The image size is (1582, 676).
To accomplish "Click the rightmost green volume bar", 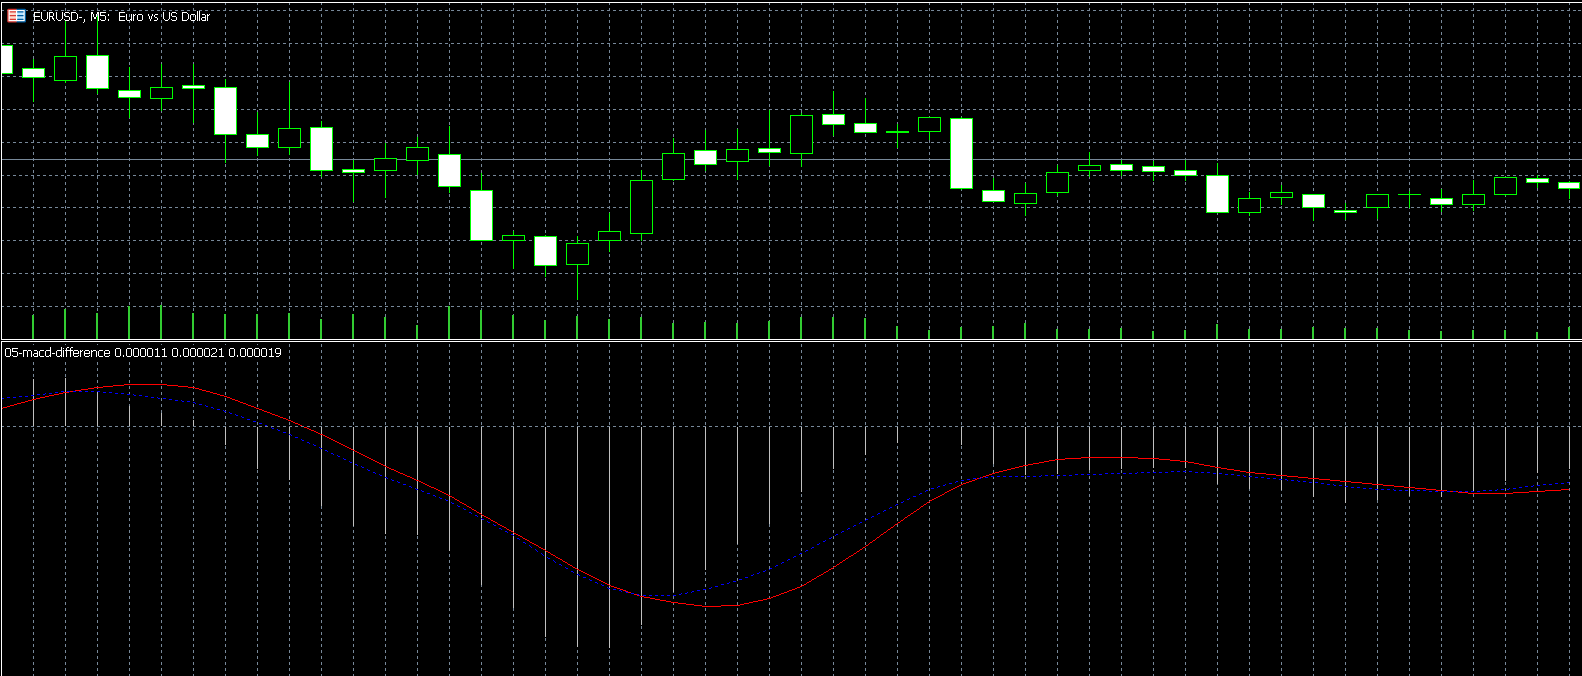I will (1568, 332).
